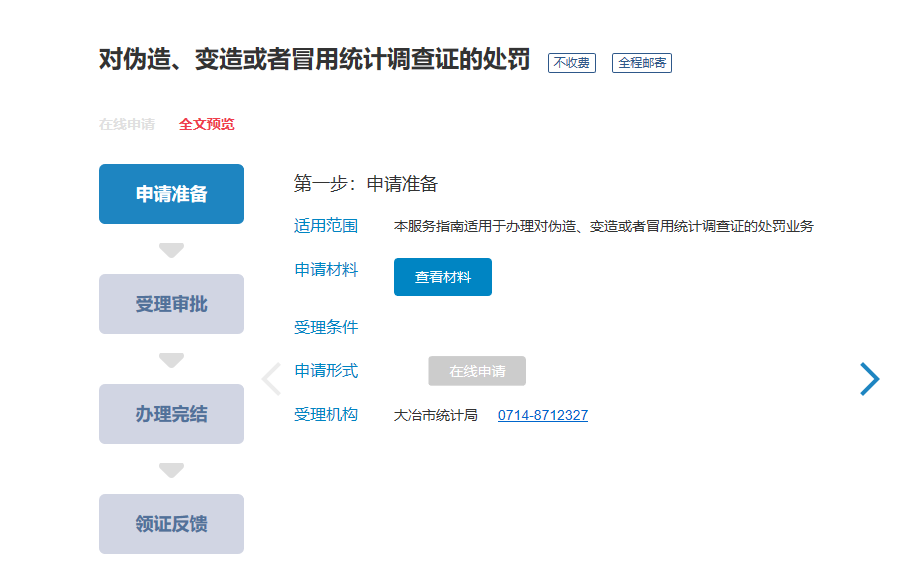
Task: Open the 办理完结 step
Action: click(171, 414)
